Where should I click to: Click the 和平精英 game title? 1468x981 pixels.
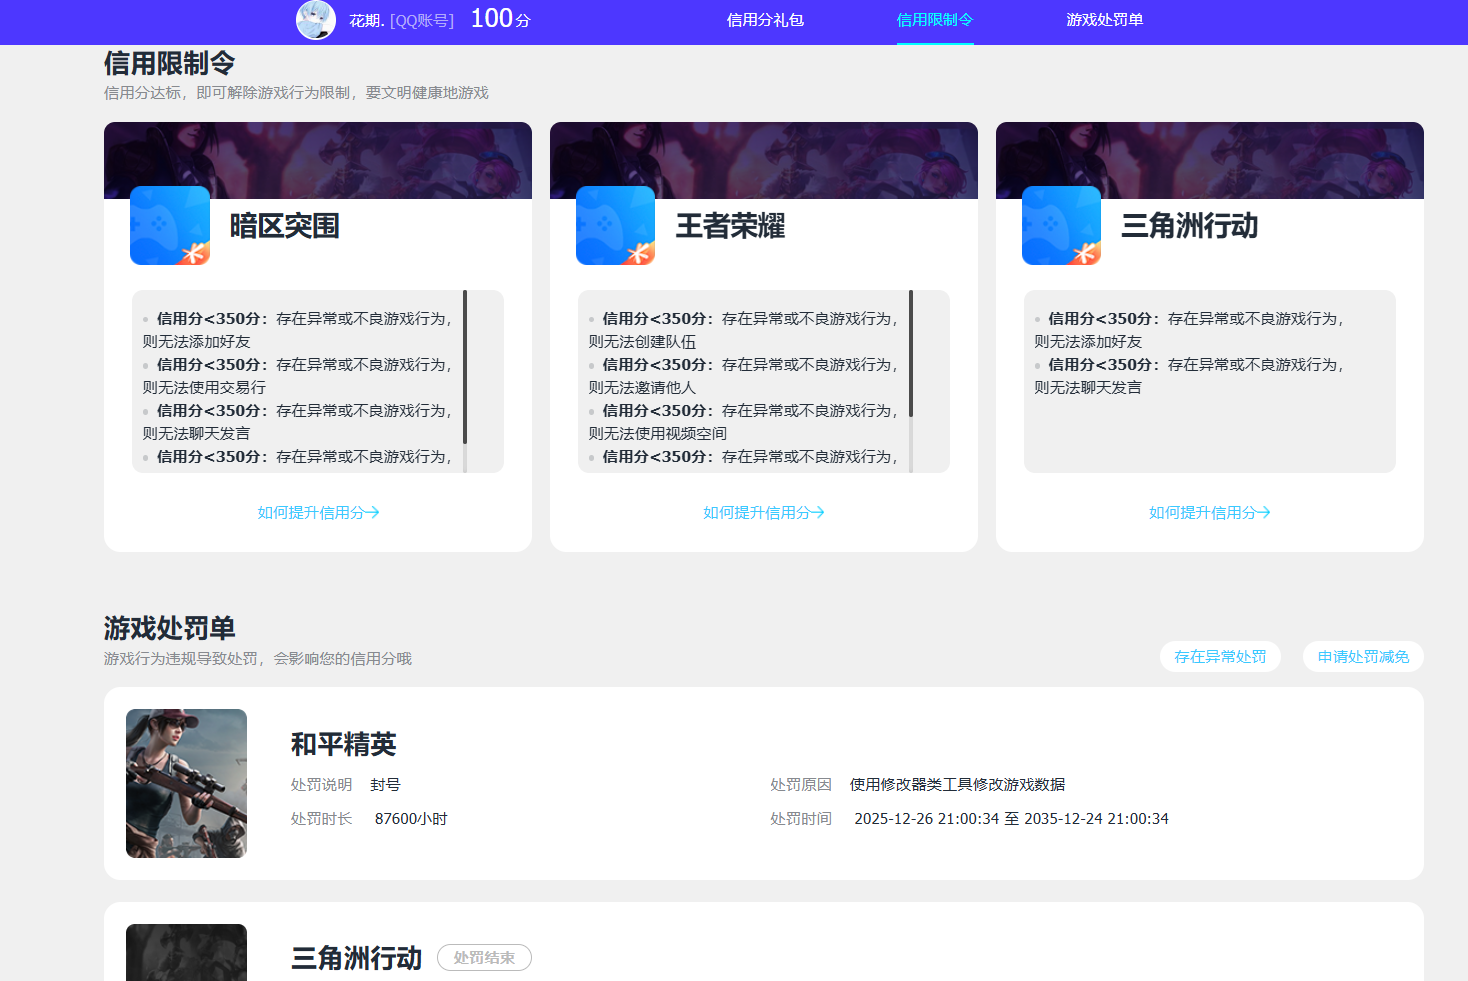(x=342, y=744)
